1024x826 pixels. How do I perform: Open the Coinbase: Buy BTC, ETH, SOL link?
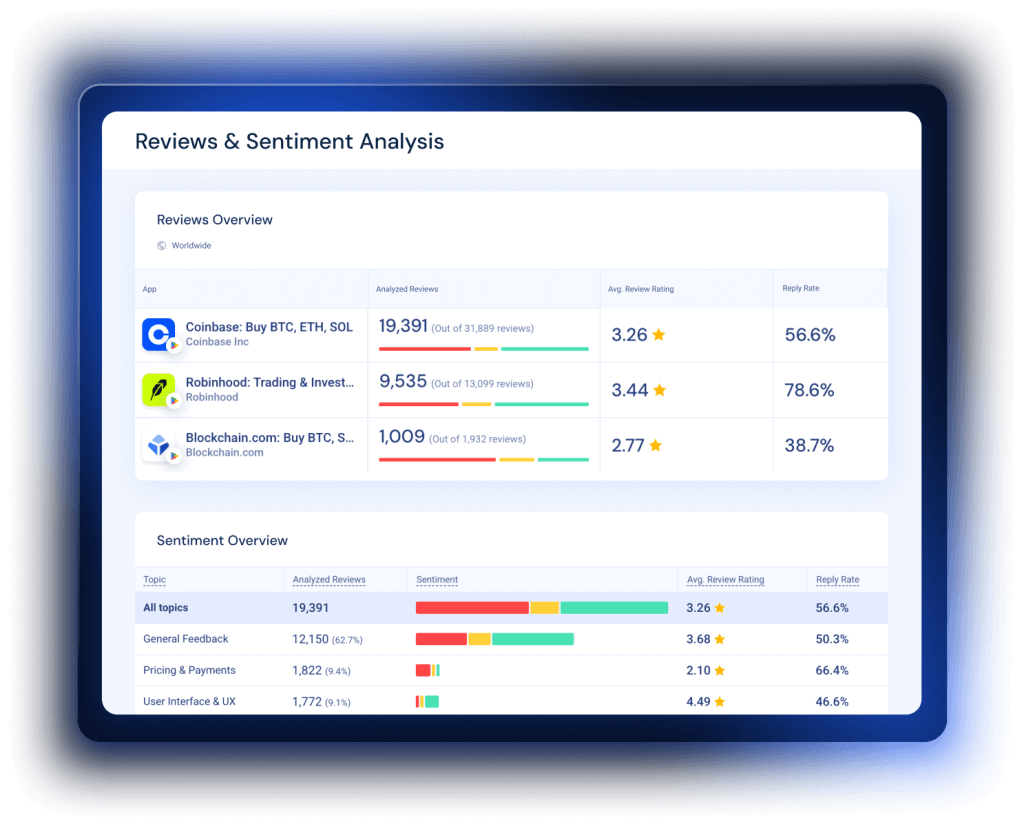click(x=271, y=326)
